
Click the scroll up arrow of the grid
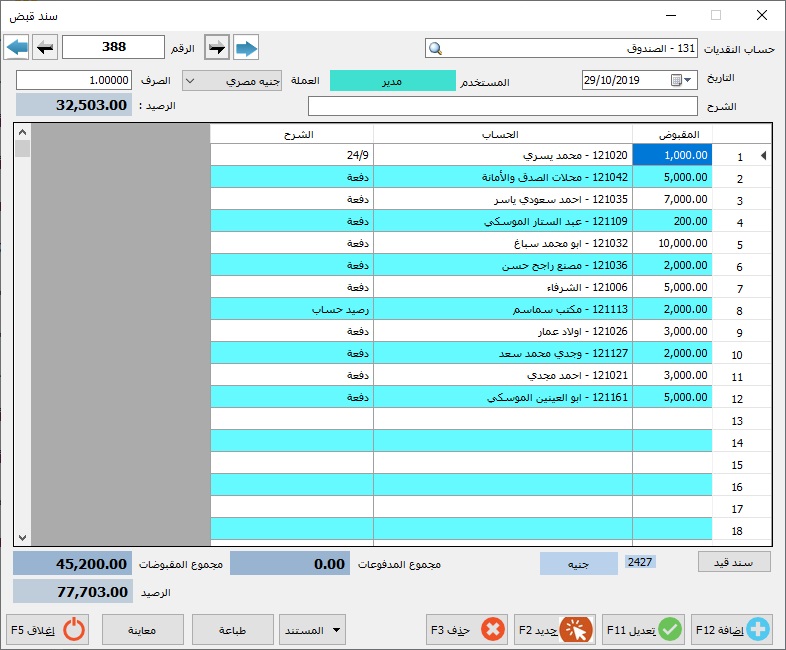pyautogui.click(x=23, y=132)
